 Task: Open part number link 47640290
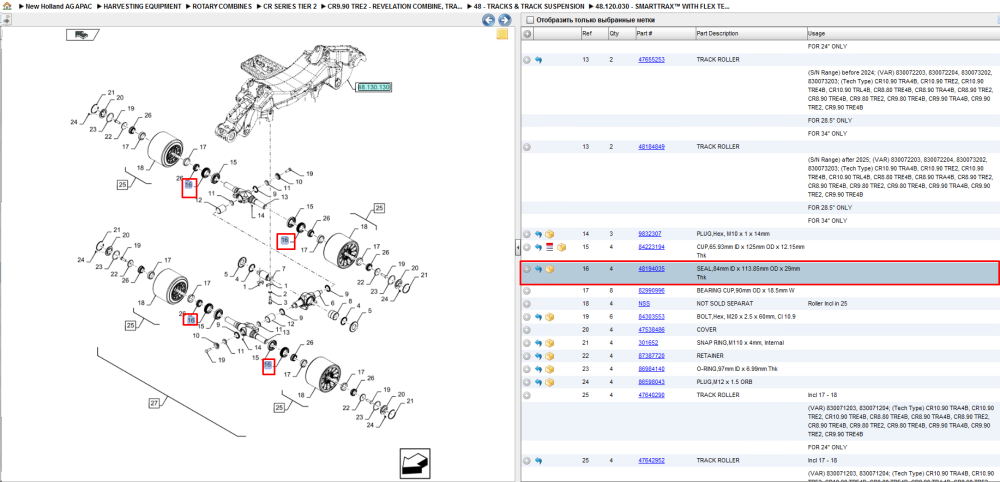651,395
